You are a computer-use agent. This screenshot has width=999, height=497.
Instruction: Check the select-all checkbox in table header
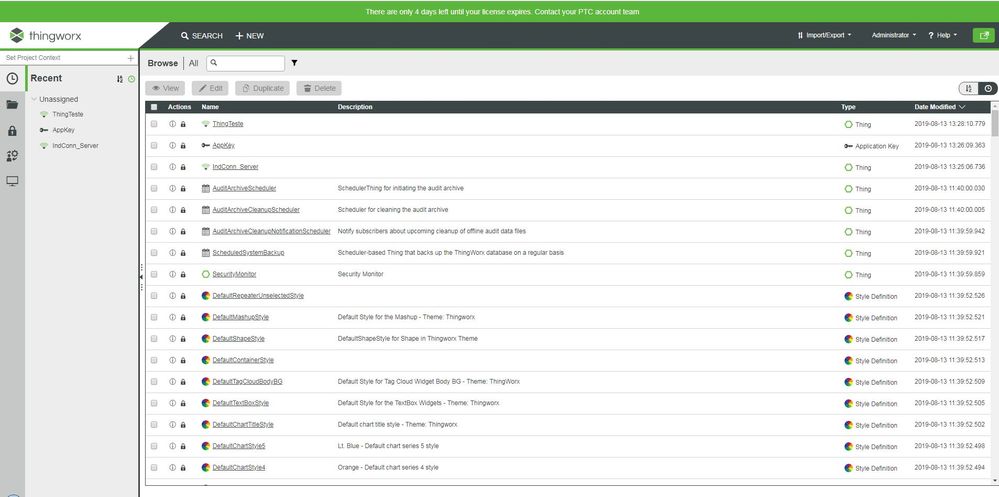click(x=154, y=107)
